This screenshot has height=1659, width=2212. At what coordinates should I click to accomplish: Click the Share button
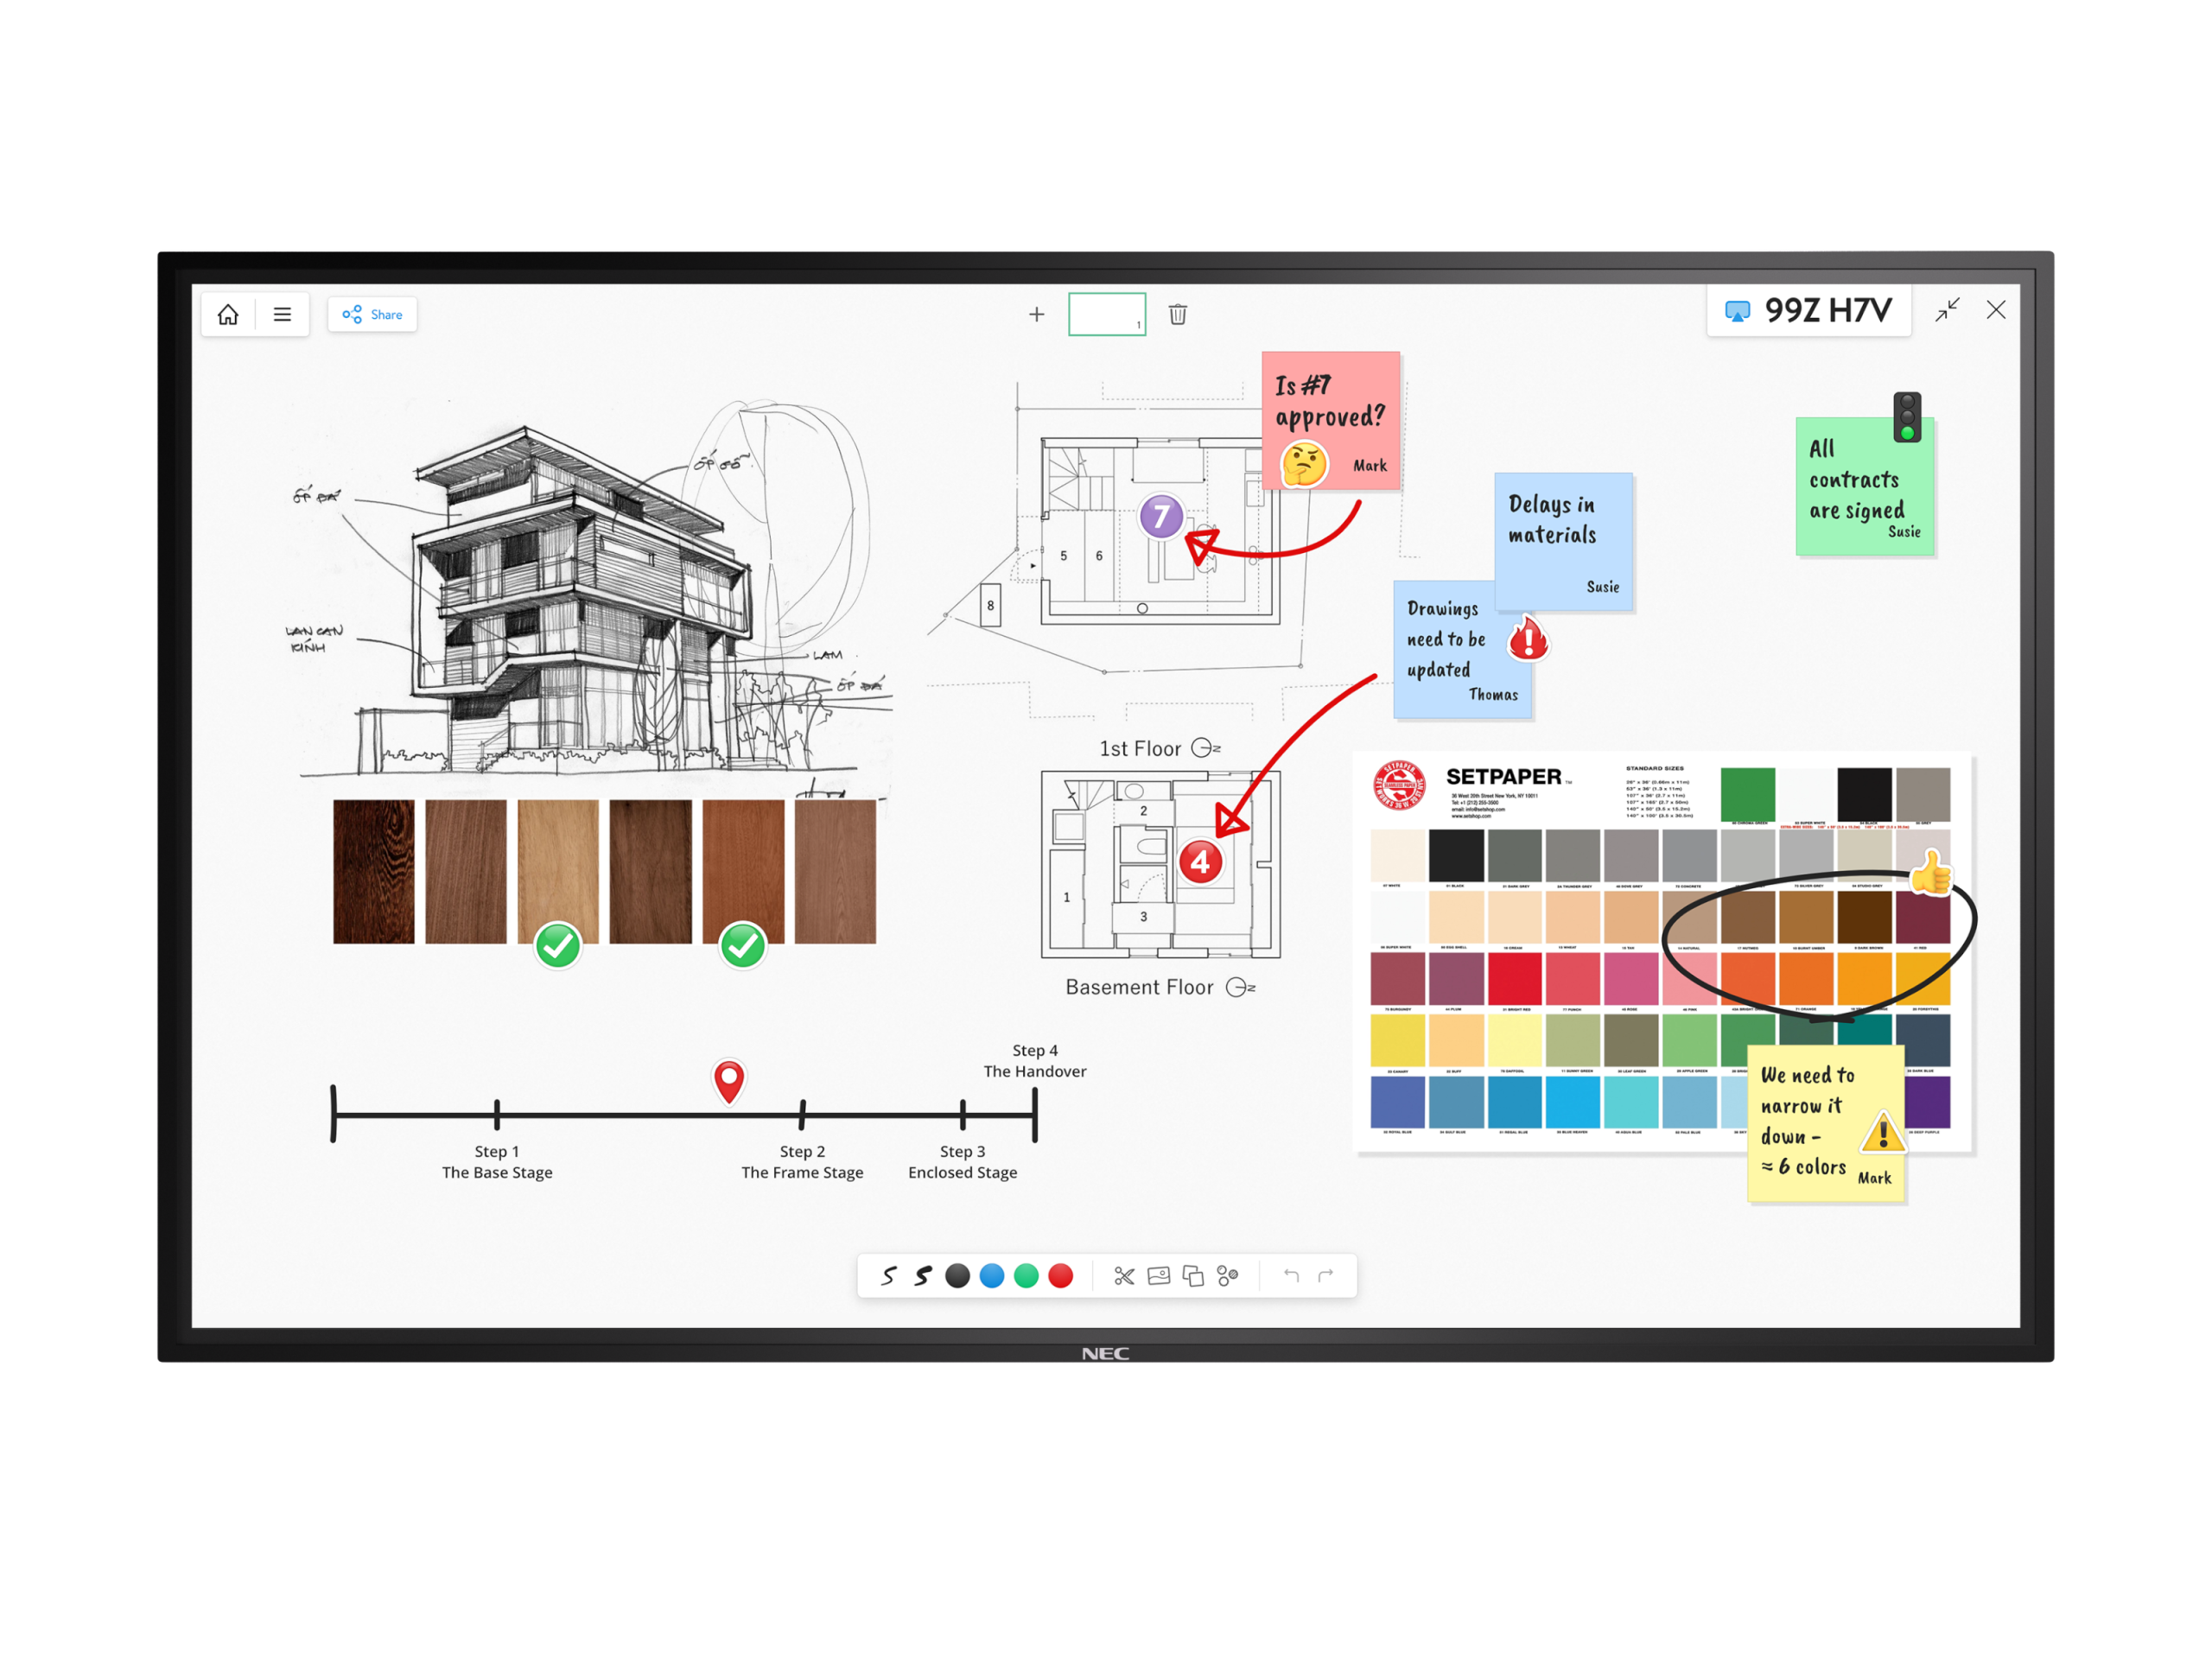pyautogui.click(x=373, y=314)
